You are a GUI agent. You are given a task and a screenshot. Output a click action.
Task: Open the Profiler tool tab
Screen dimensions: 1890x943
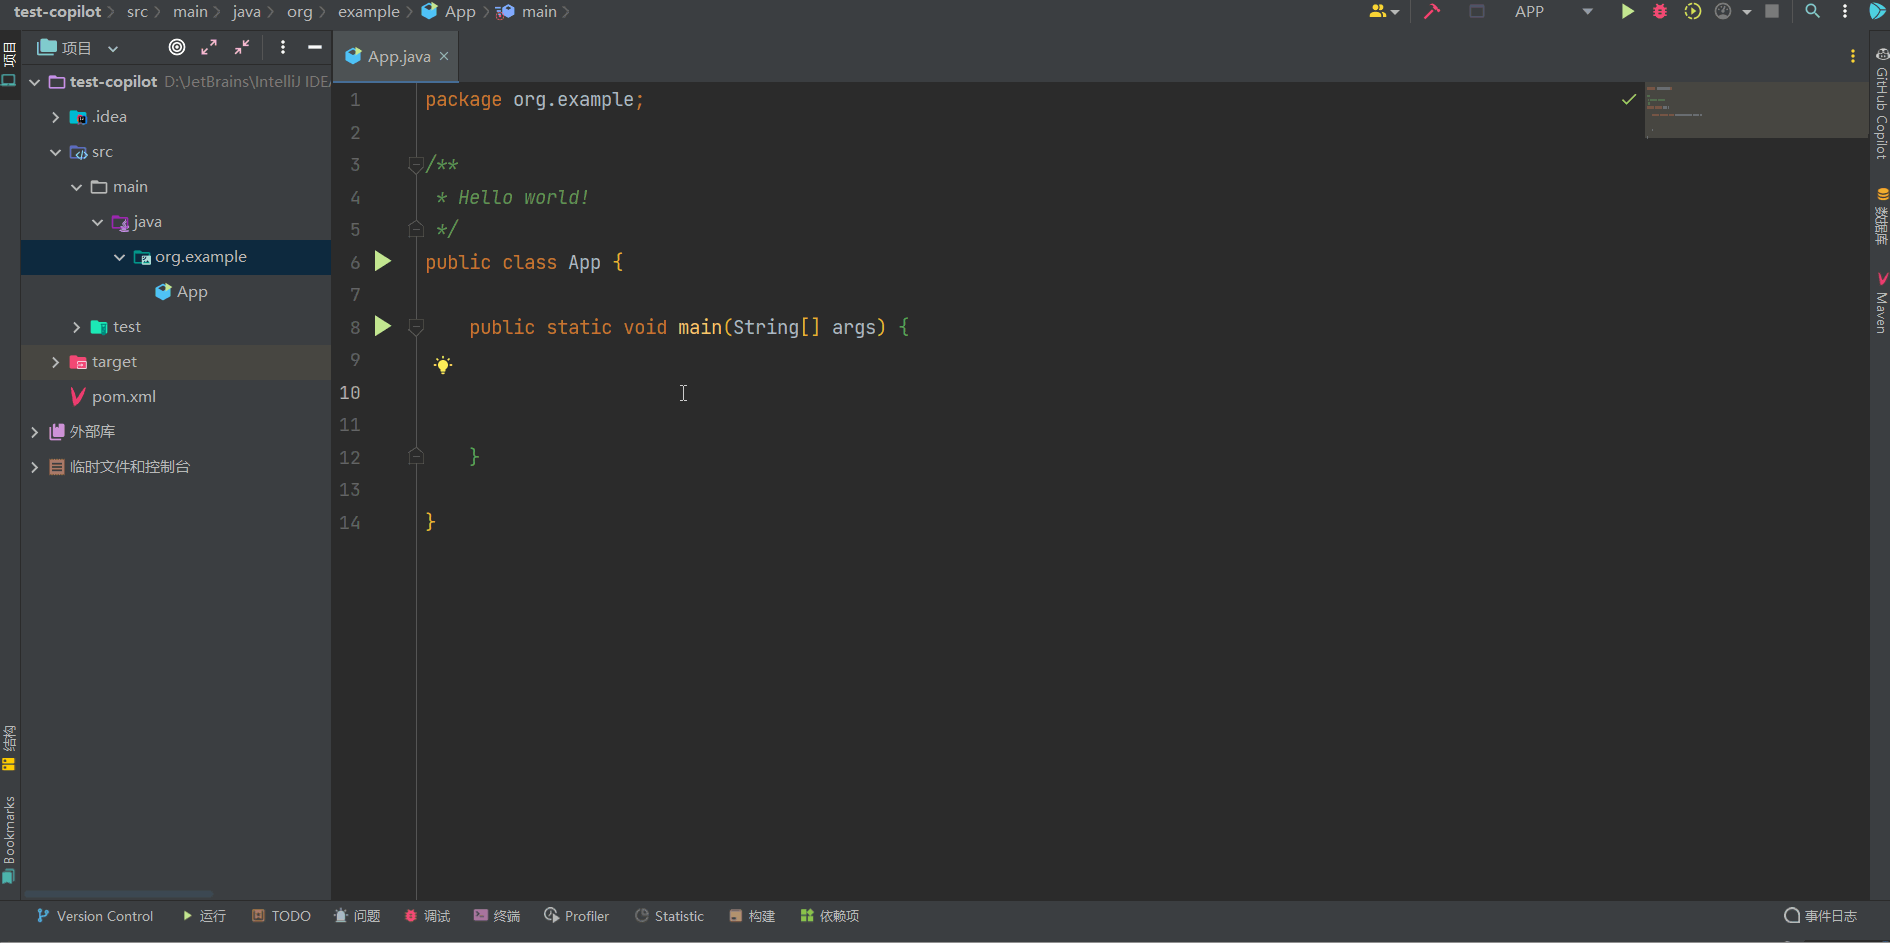point(576,916)
